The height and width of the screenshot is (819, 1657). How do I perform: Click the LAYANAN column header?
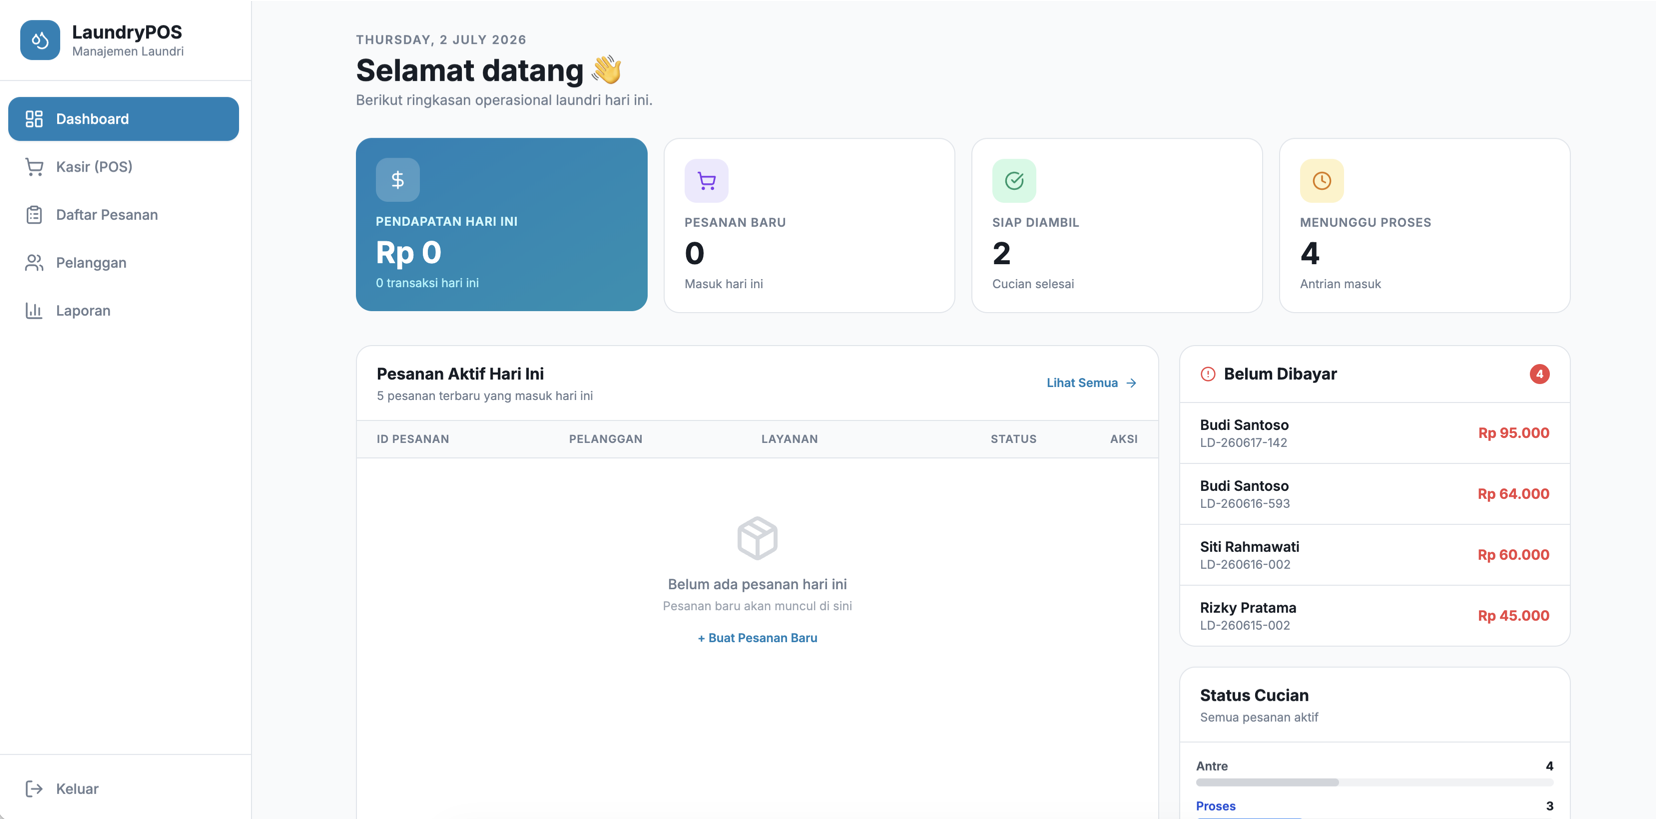(x=790, y=439)
